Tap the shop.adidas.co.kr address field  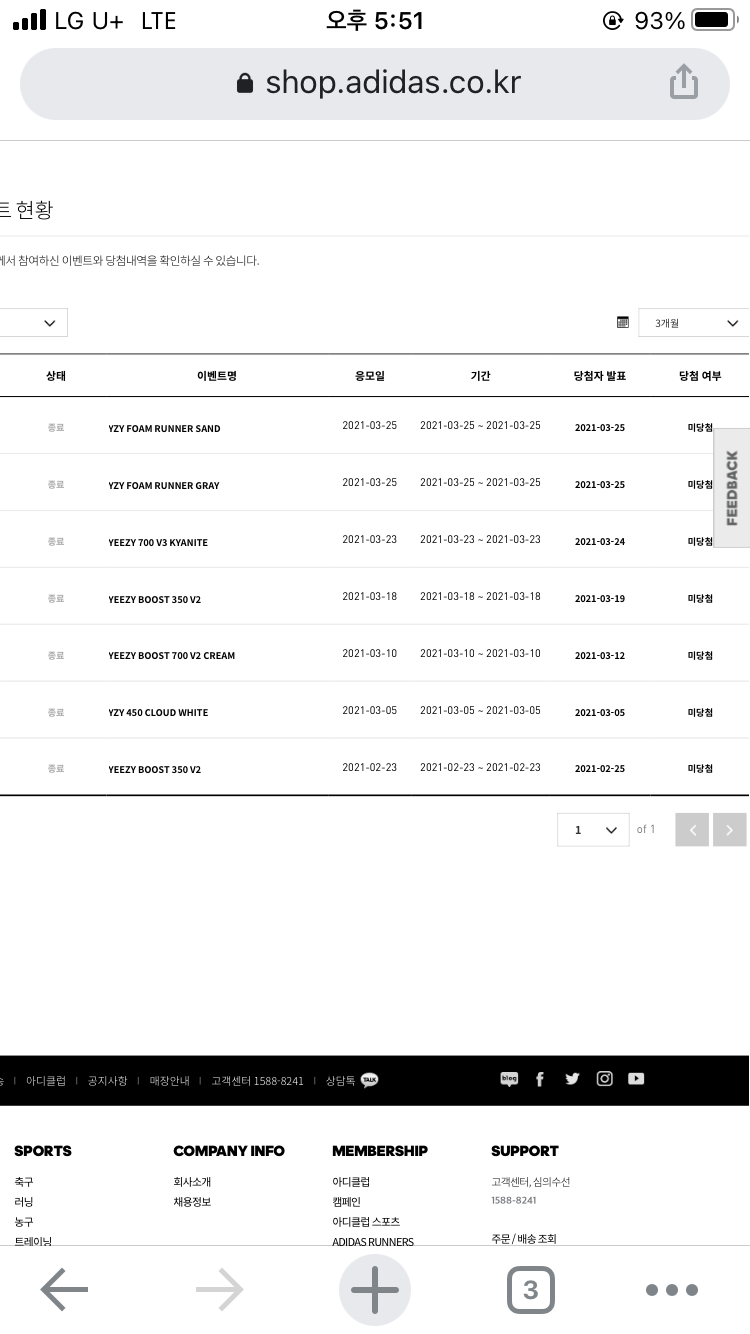[x=375, y=83]
